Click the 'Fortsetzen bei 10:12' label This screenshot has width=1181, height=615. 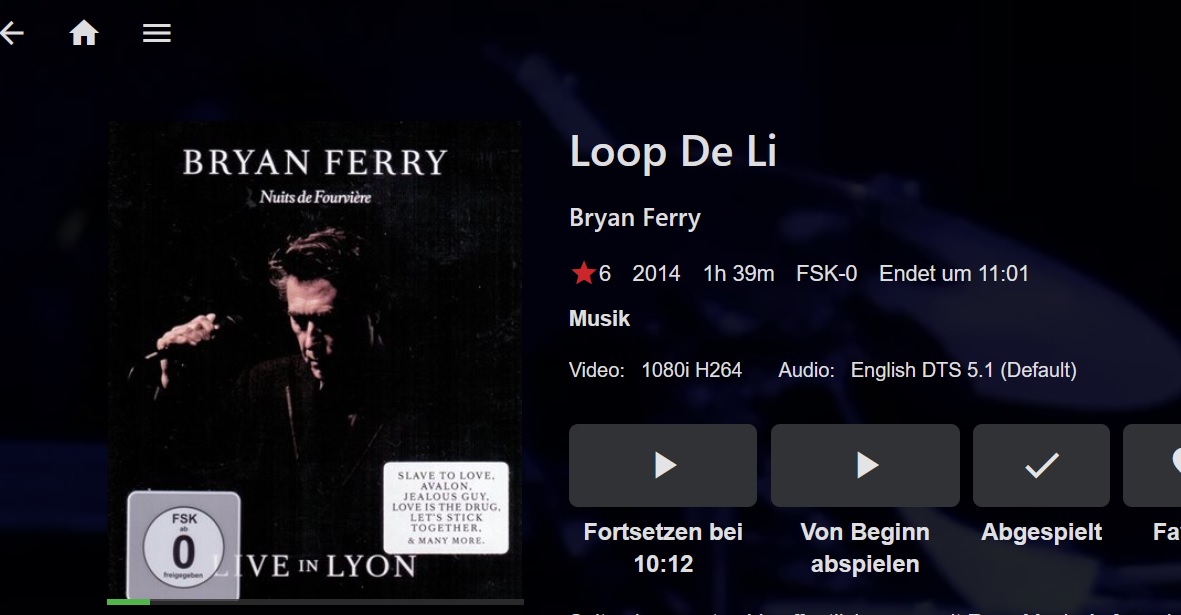point(663,548)
